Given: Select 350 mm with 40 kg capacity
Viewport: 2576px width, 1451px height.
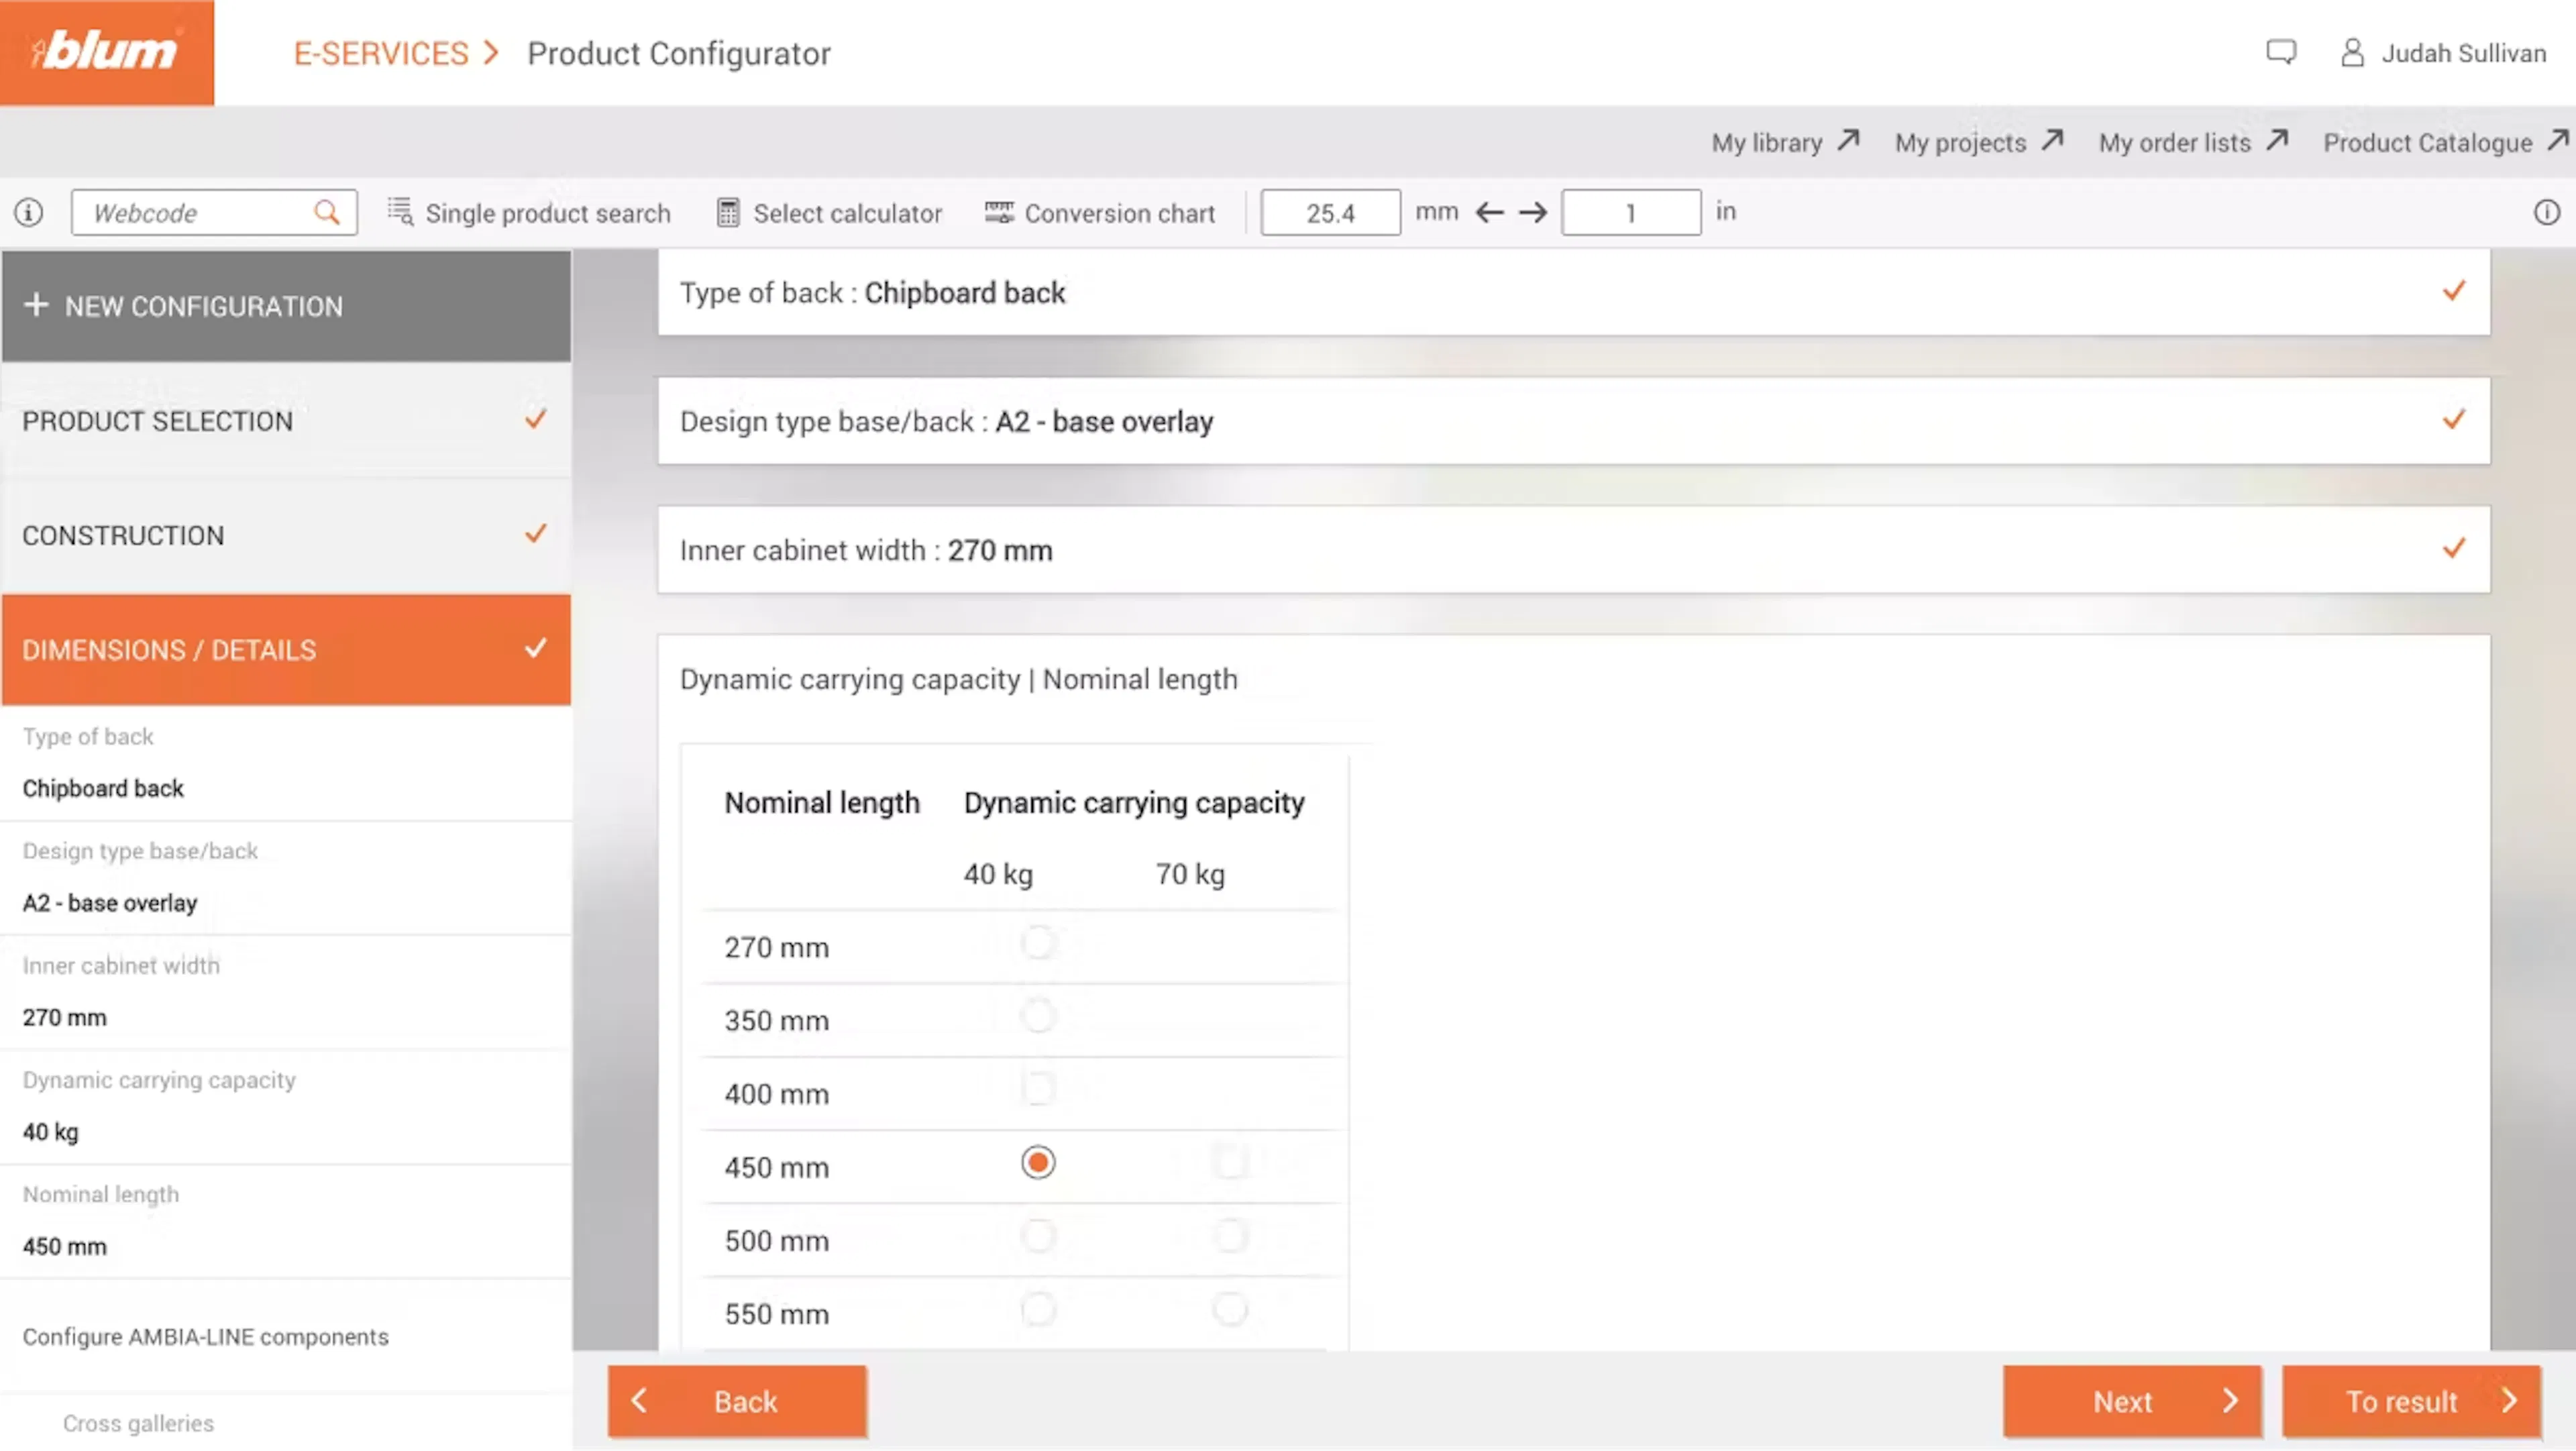Looking at the screenshot, I should (1038, 1016).
